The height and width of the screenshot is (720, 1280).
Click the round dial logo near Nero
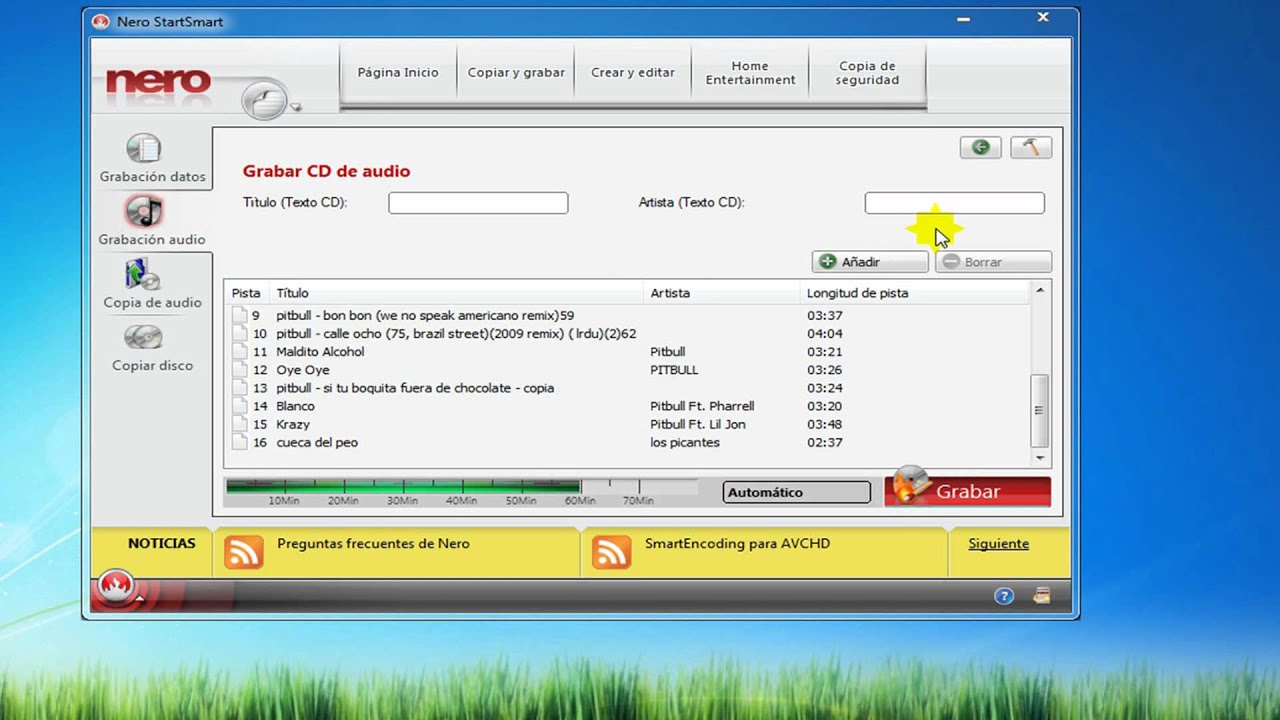265,100
